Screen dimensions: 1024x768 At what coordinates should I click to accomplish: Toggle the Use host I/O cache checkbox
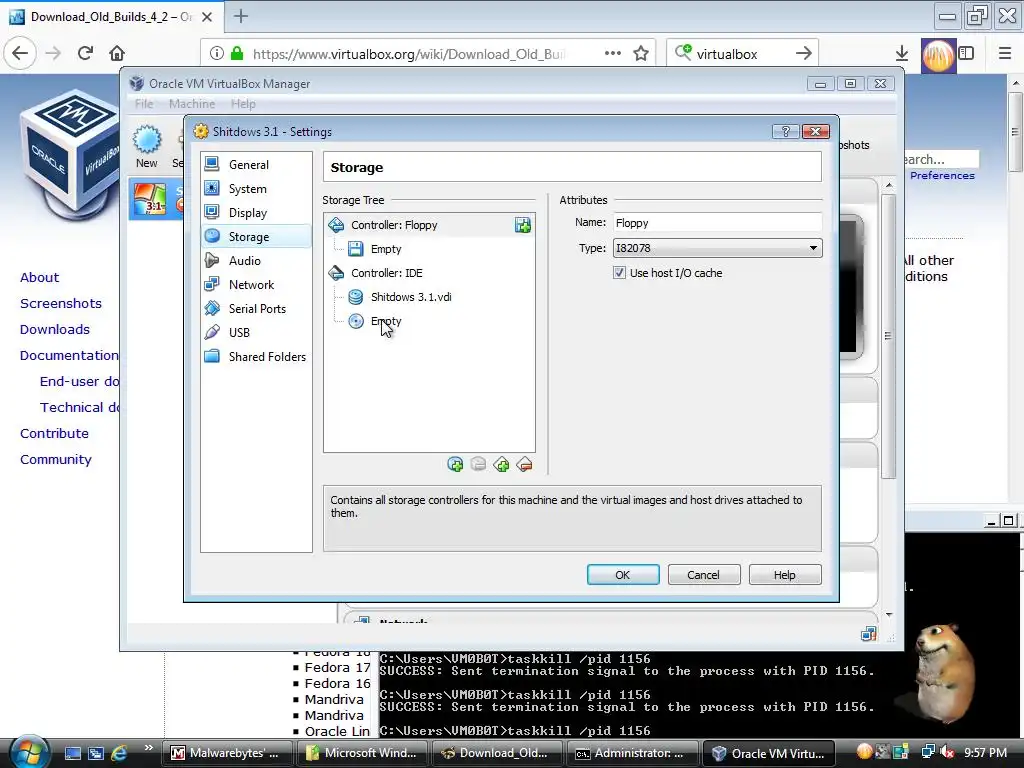pos(619,273)
